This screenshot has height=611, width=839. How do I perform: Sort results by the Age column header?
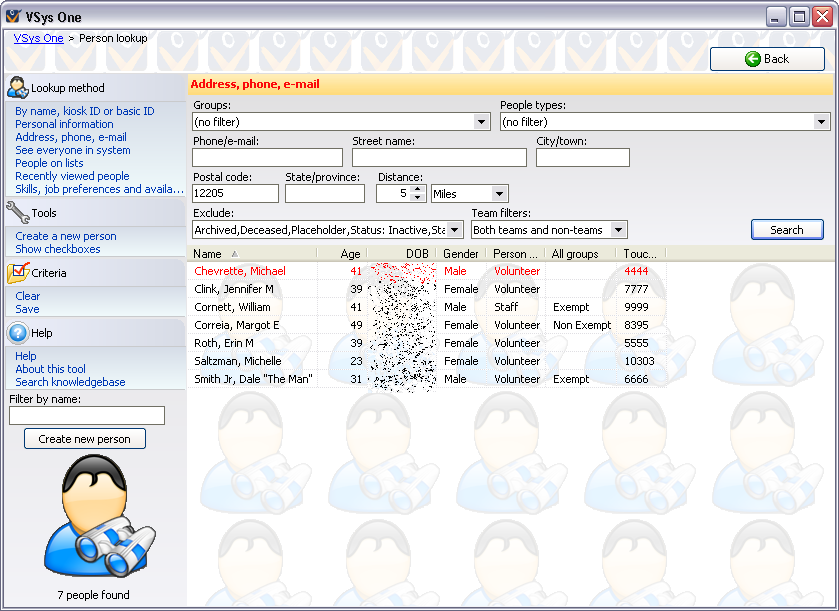[341, 254]
